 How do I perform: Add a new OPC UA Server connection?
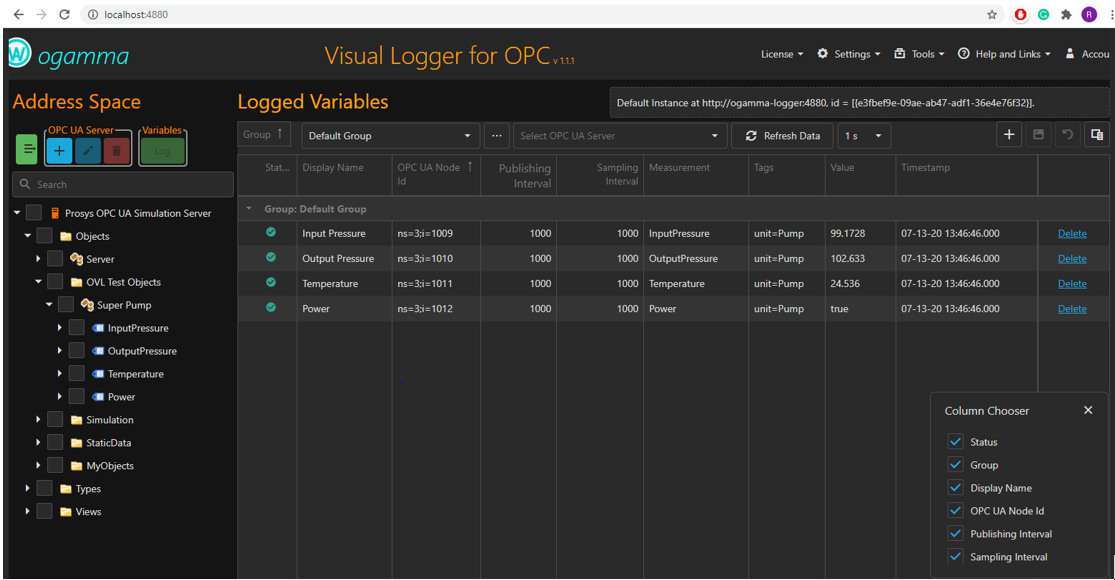59,150
